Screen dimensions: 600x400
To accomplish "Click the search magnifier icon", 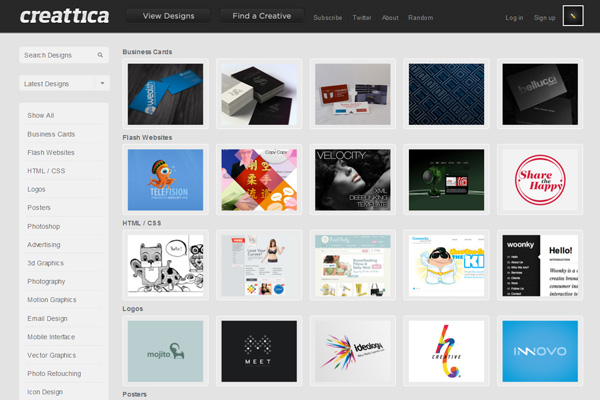I will (100, 55).
